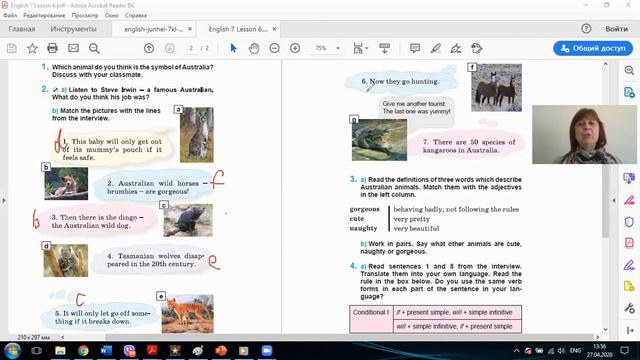Open File Explorer from the taskbar

click(x=60, y=351)
